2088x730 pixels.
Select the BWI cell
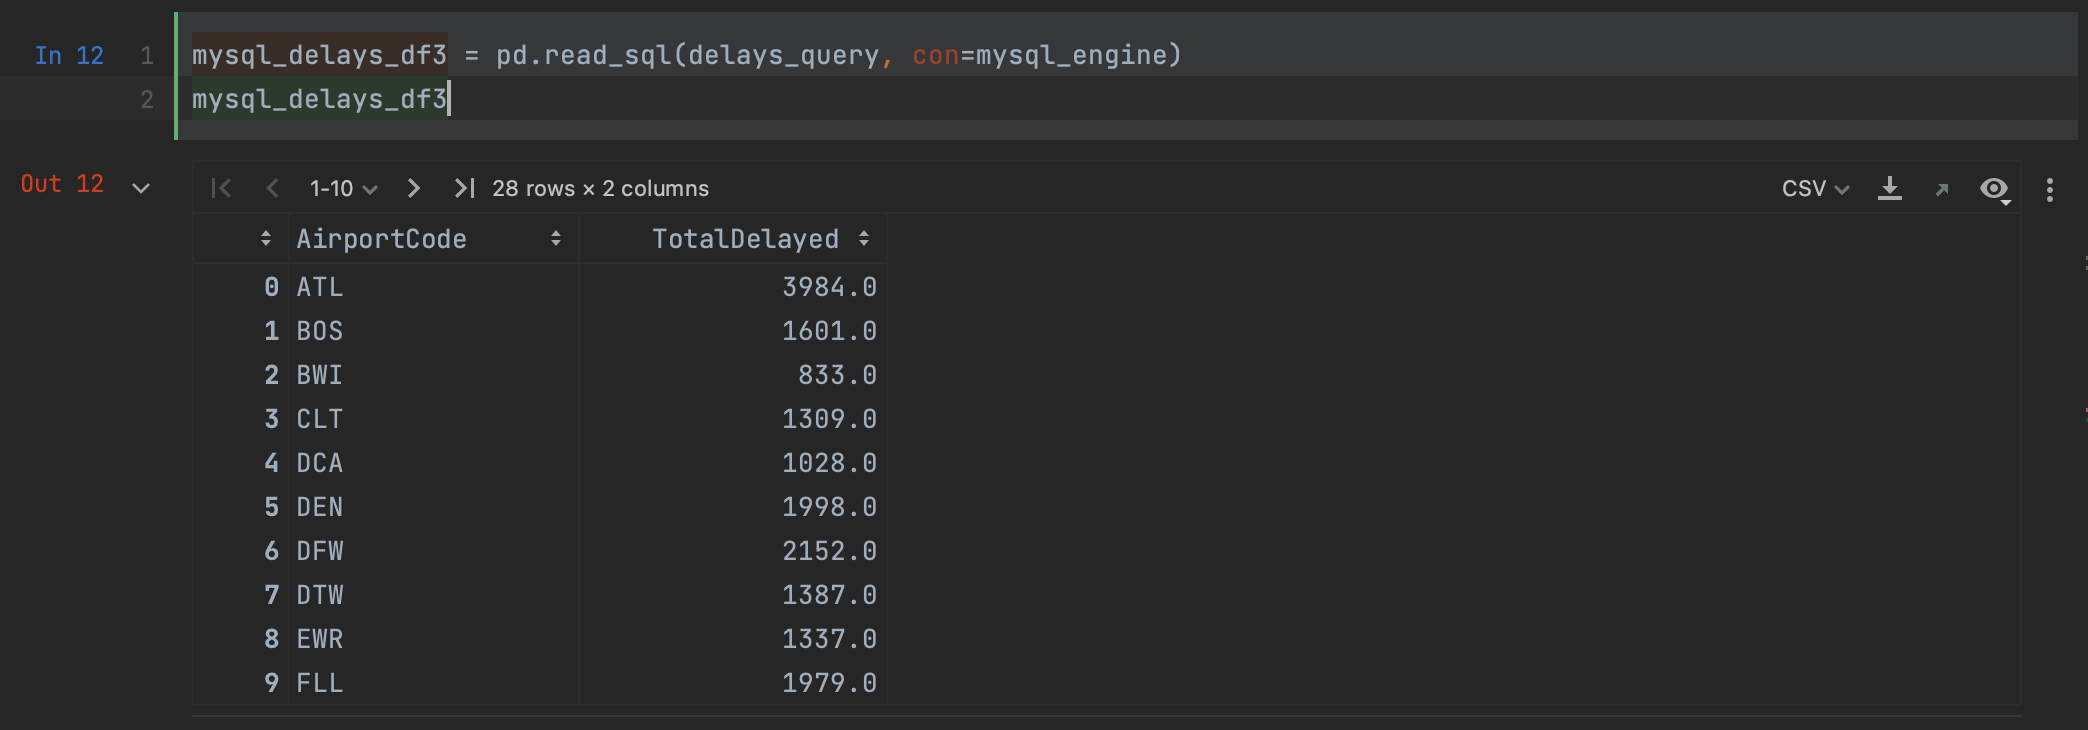click(434, 375)
